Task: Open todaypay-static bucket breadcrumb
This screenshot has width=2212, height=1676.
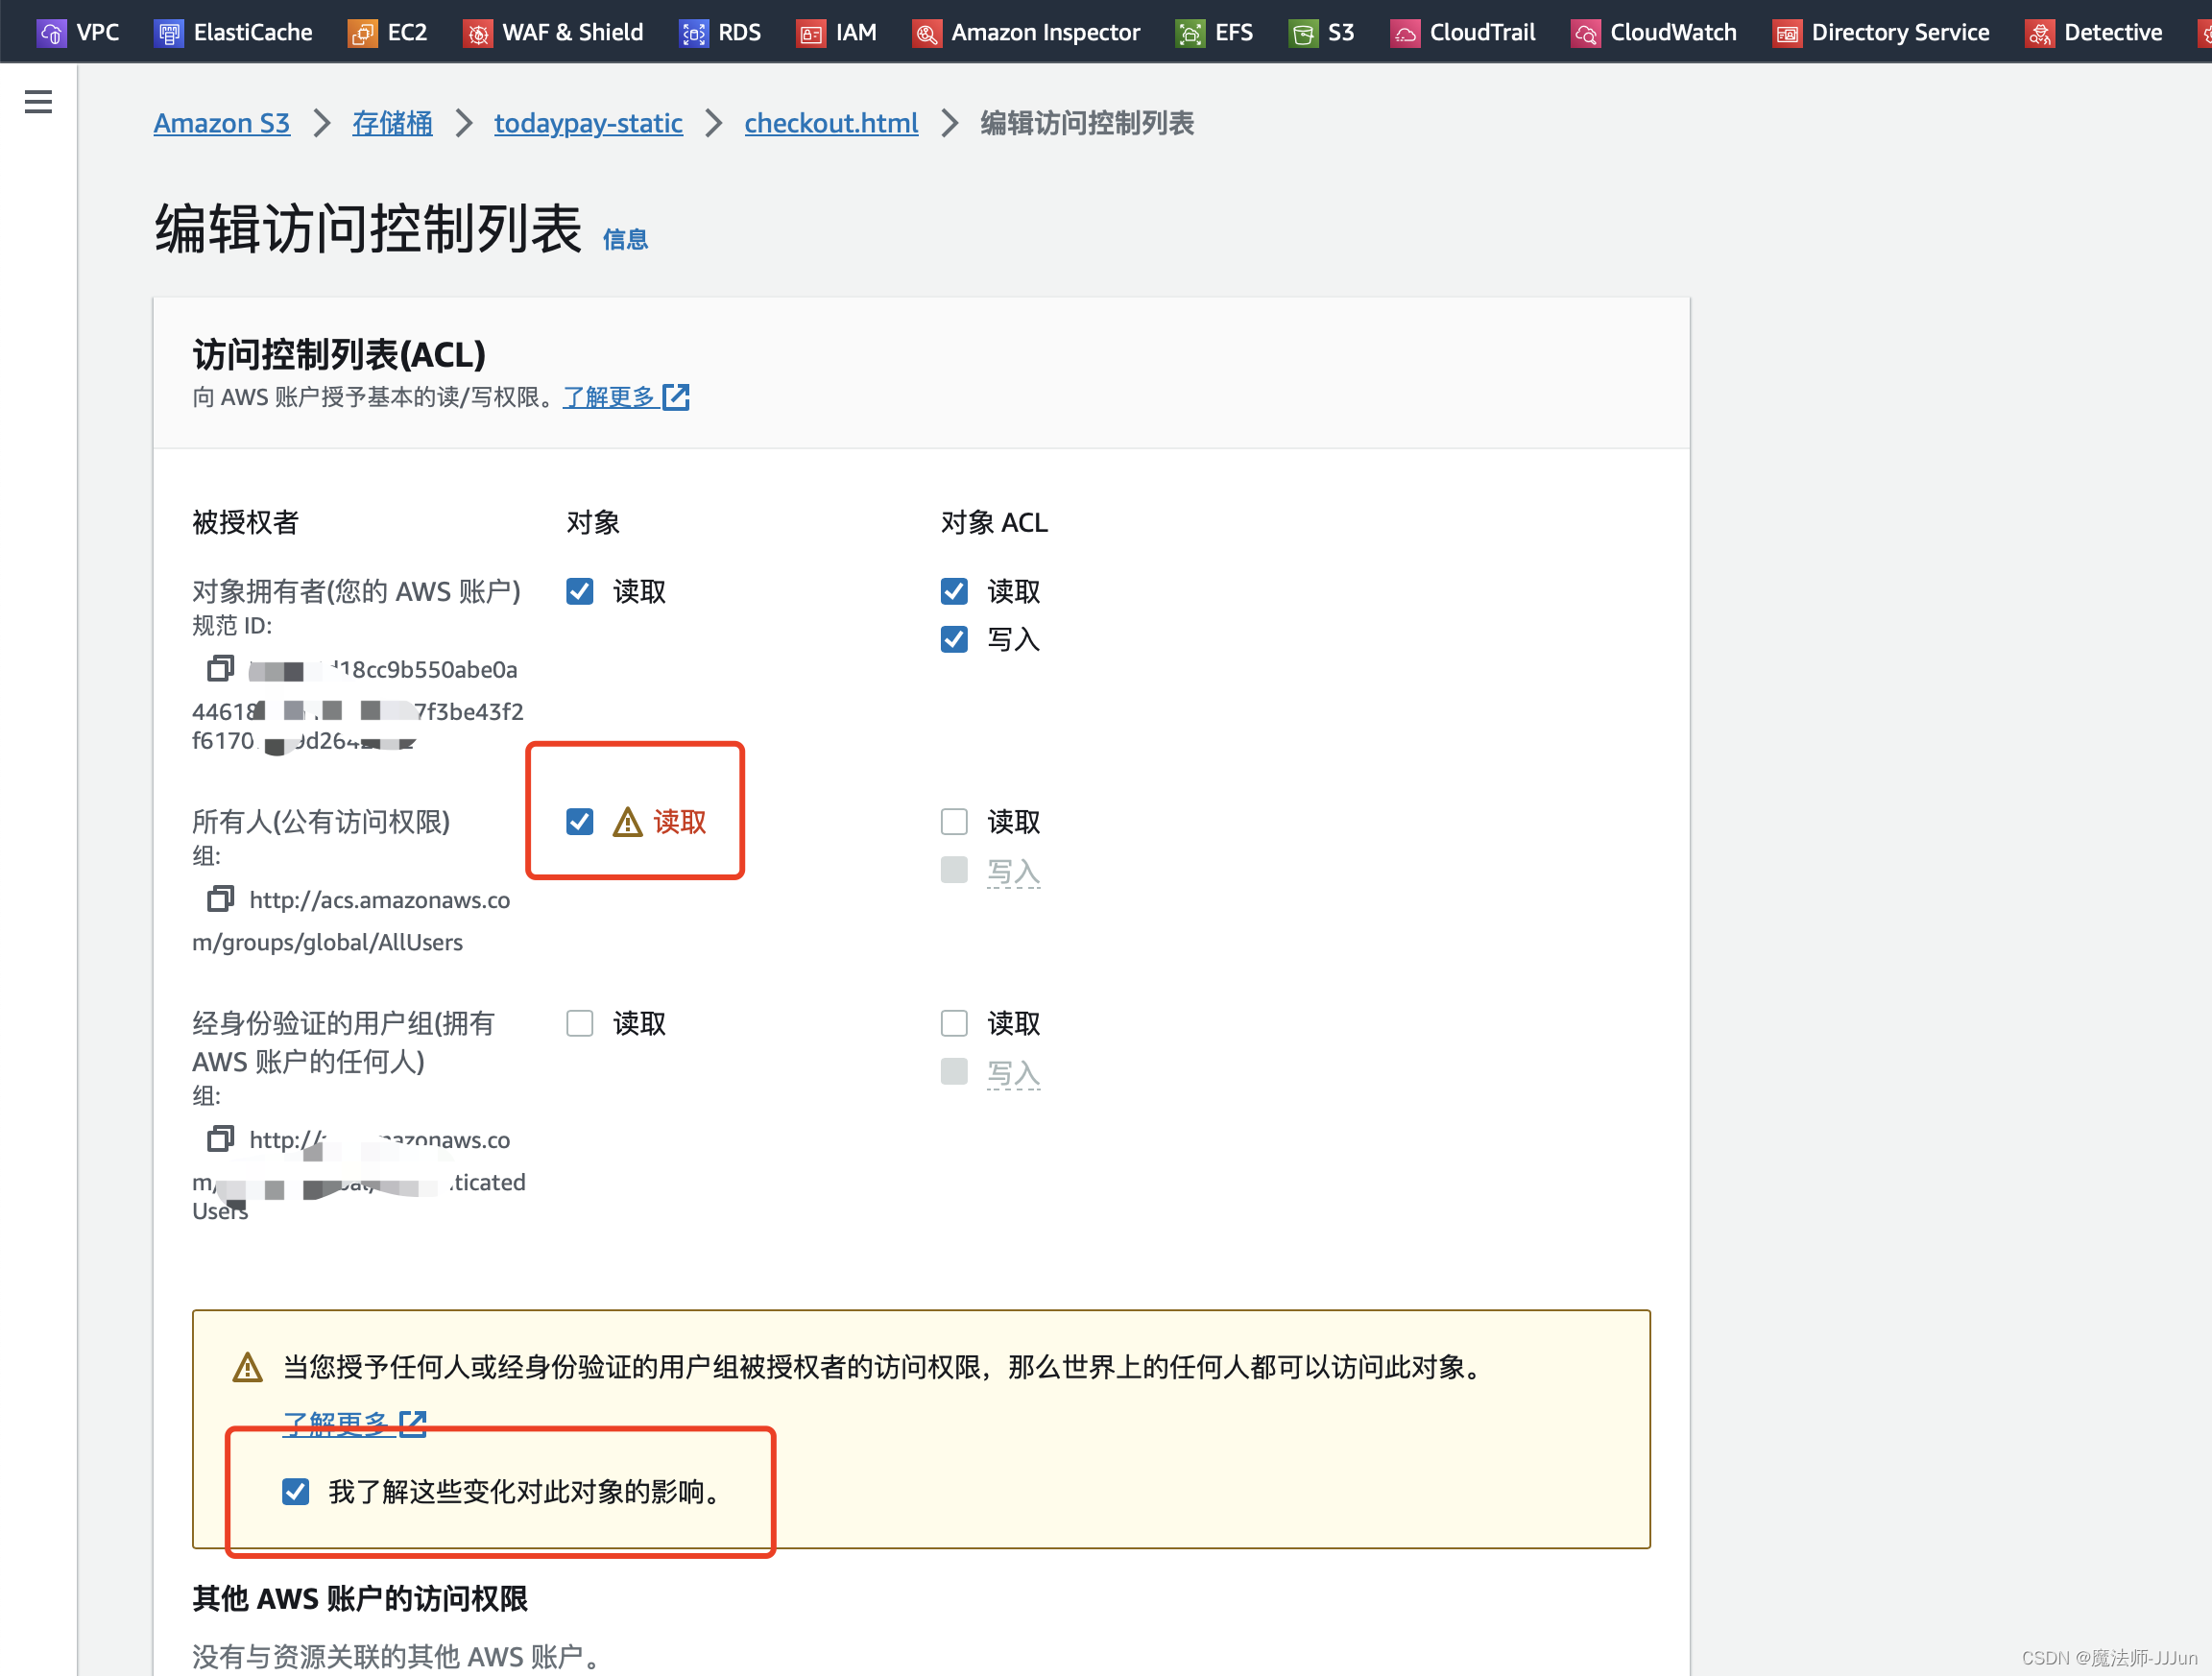Action: [588, 123]
